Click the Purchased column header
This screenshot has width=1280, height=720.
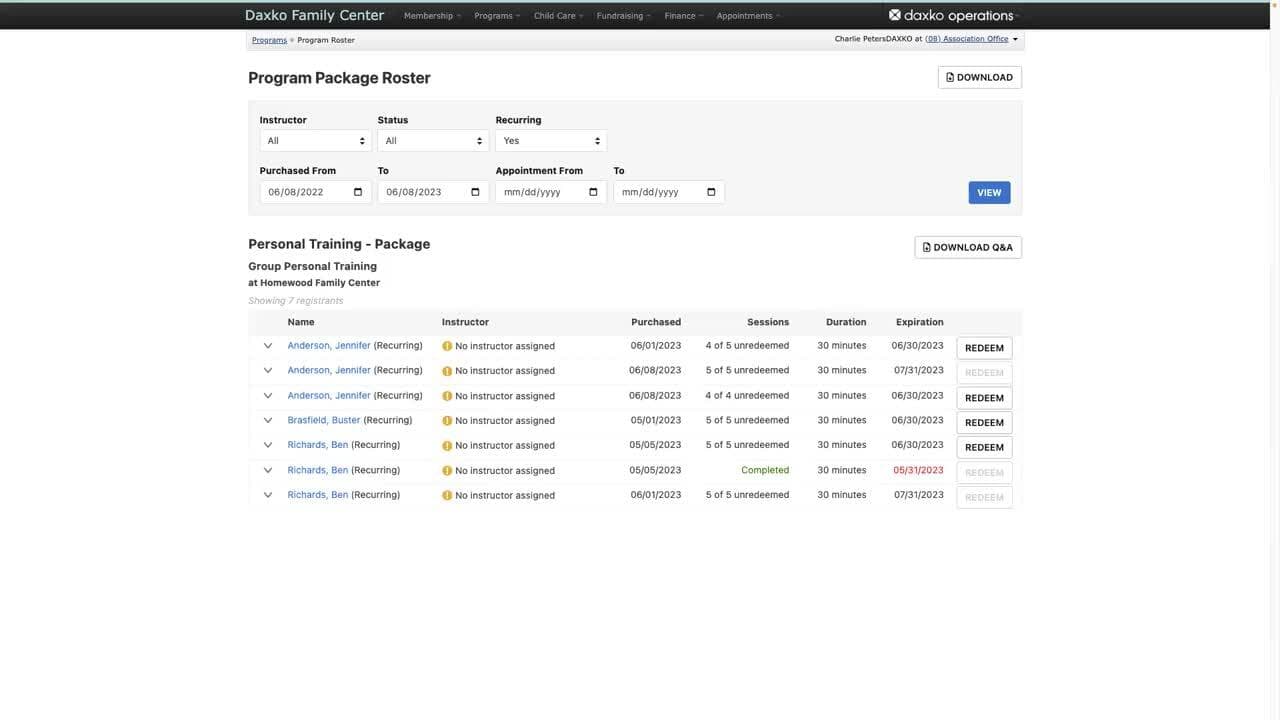656,322
